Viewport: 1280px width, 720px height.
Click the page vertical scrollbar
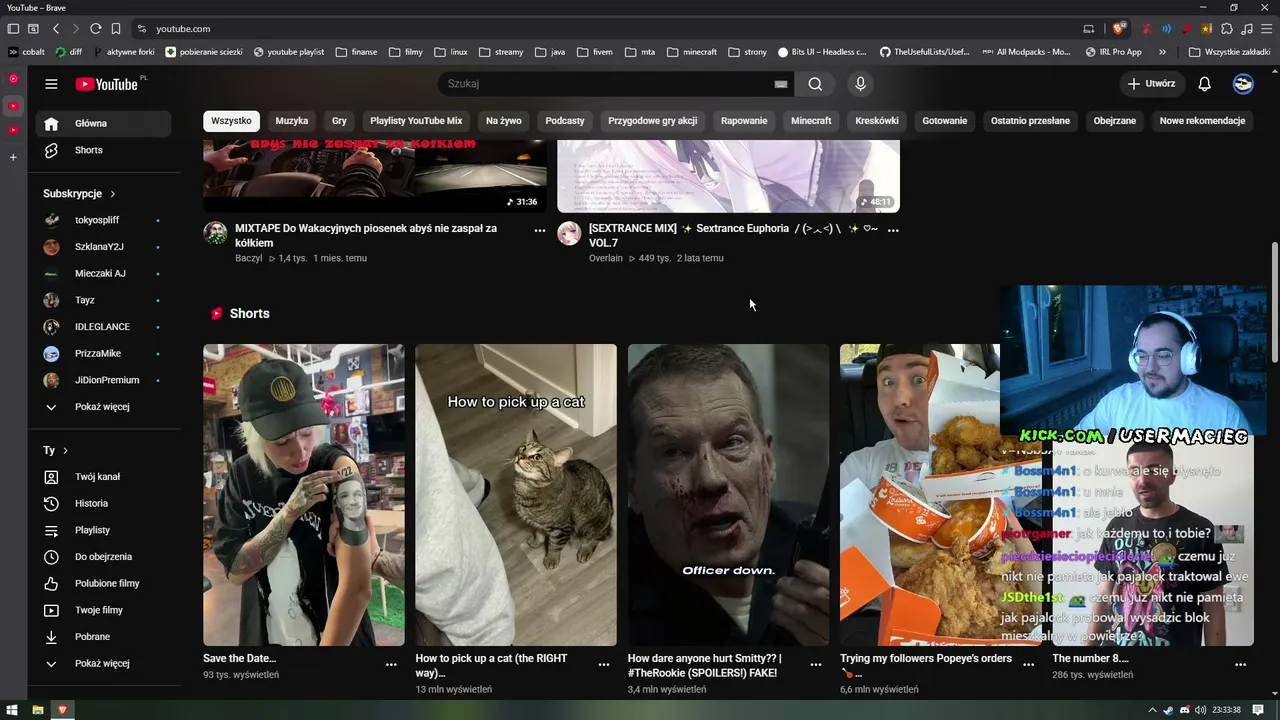1274,300
